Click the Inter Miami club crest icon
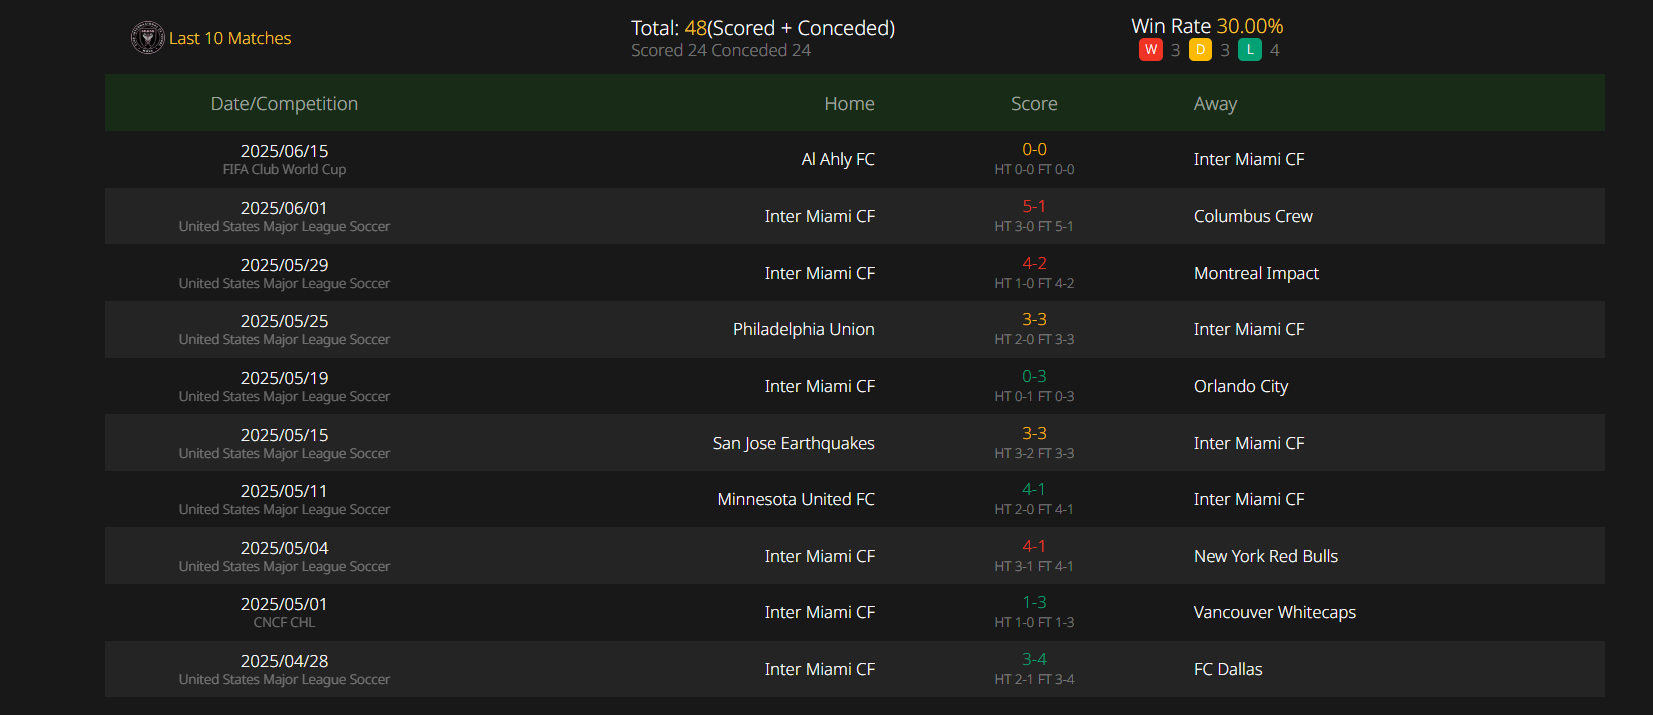The height and width of the screenshot is (715, 1653). (x=147, y=38)
